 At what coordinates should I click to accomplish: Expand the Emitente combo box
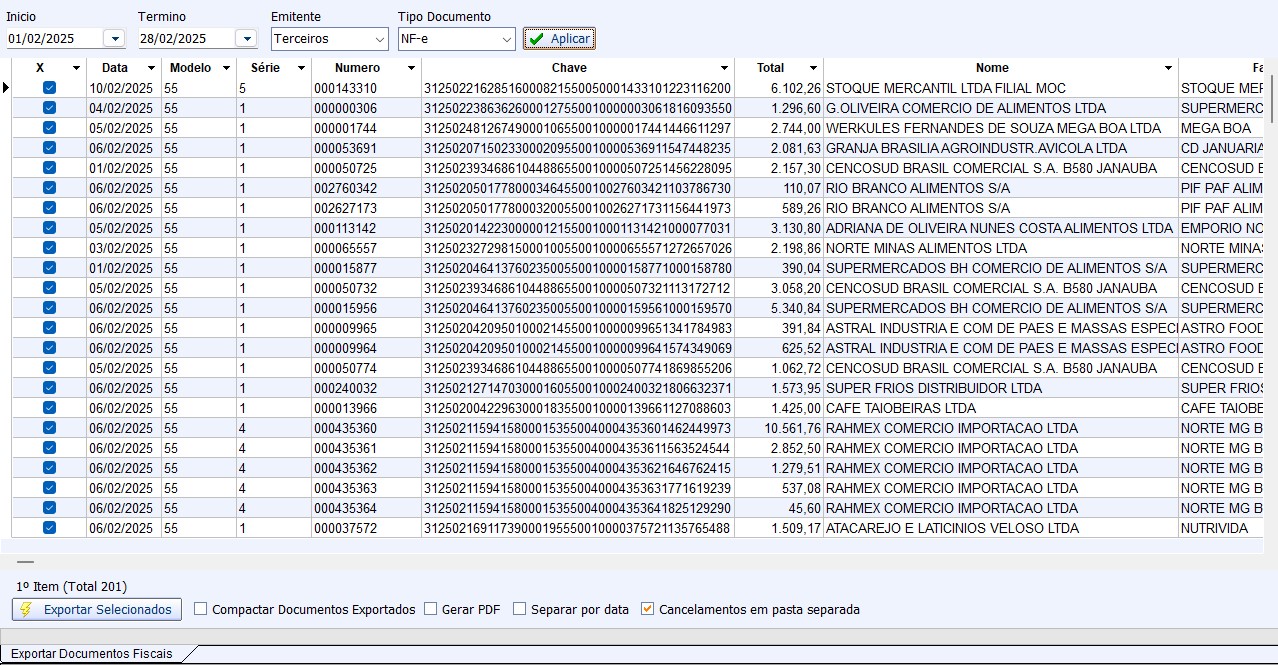(x=379, y=39)
